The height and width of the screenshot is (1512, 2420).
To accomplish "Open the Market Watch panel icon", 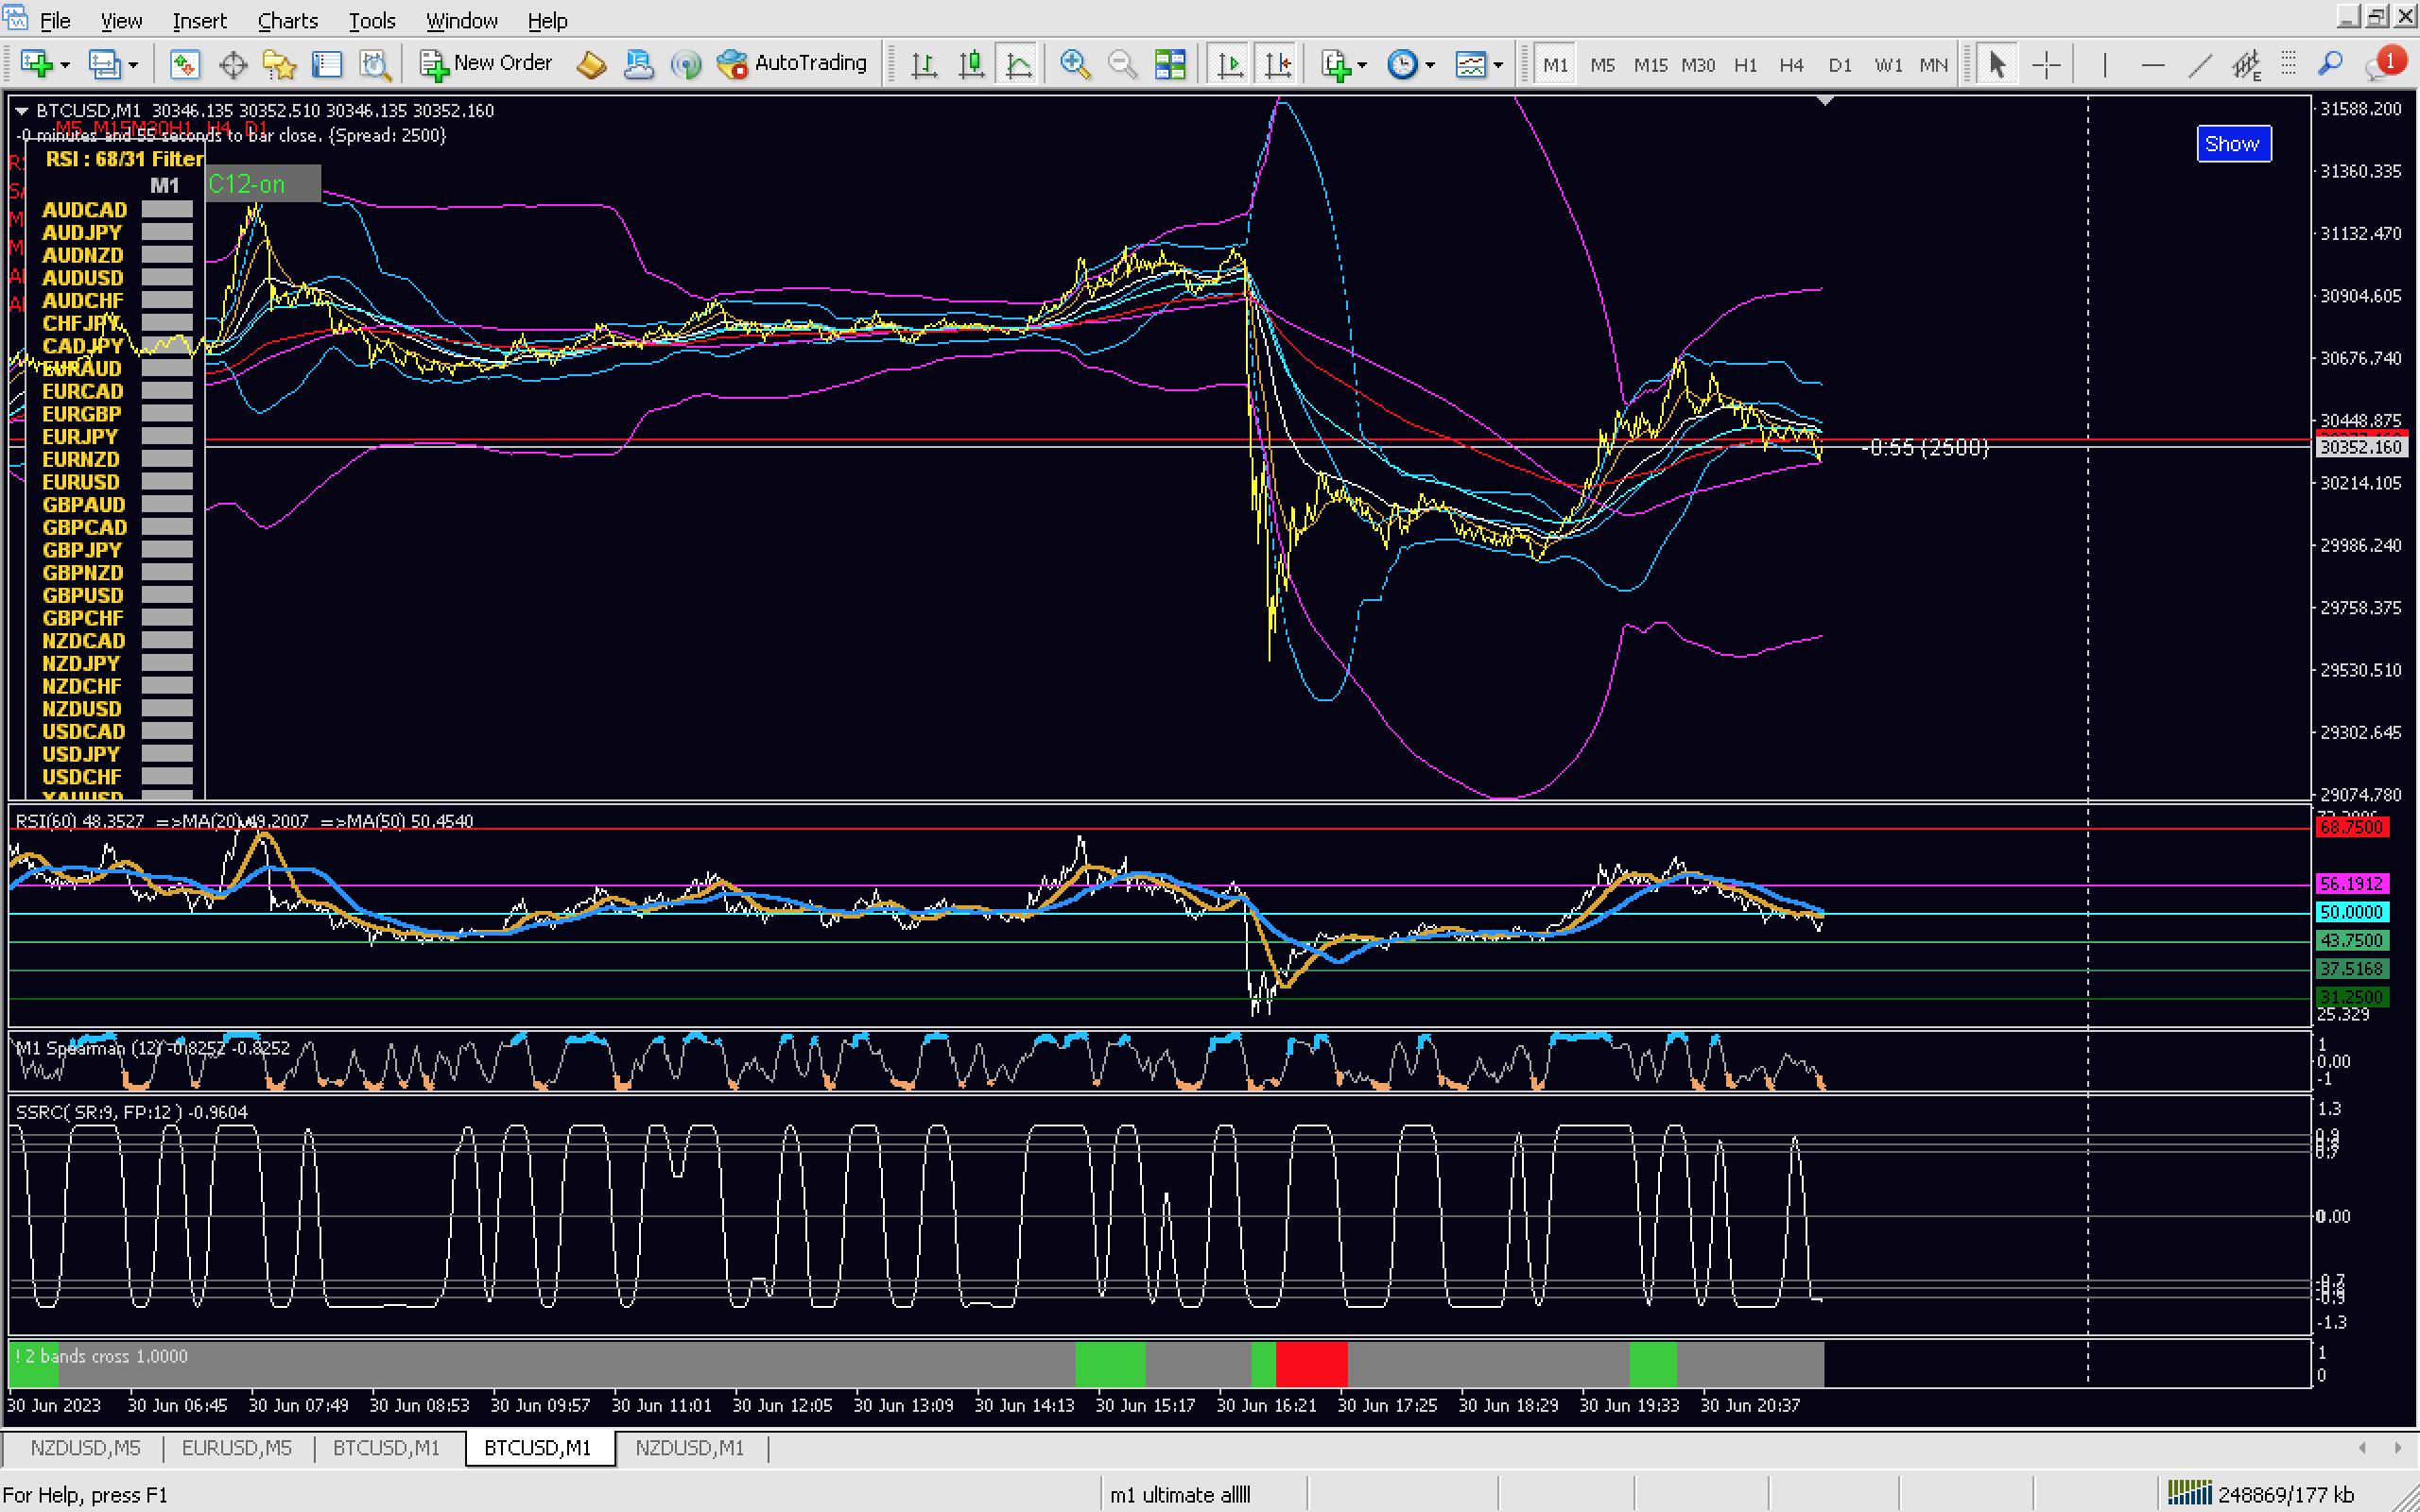I will coord(184,65).
